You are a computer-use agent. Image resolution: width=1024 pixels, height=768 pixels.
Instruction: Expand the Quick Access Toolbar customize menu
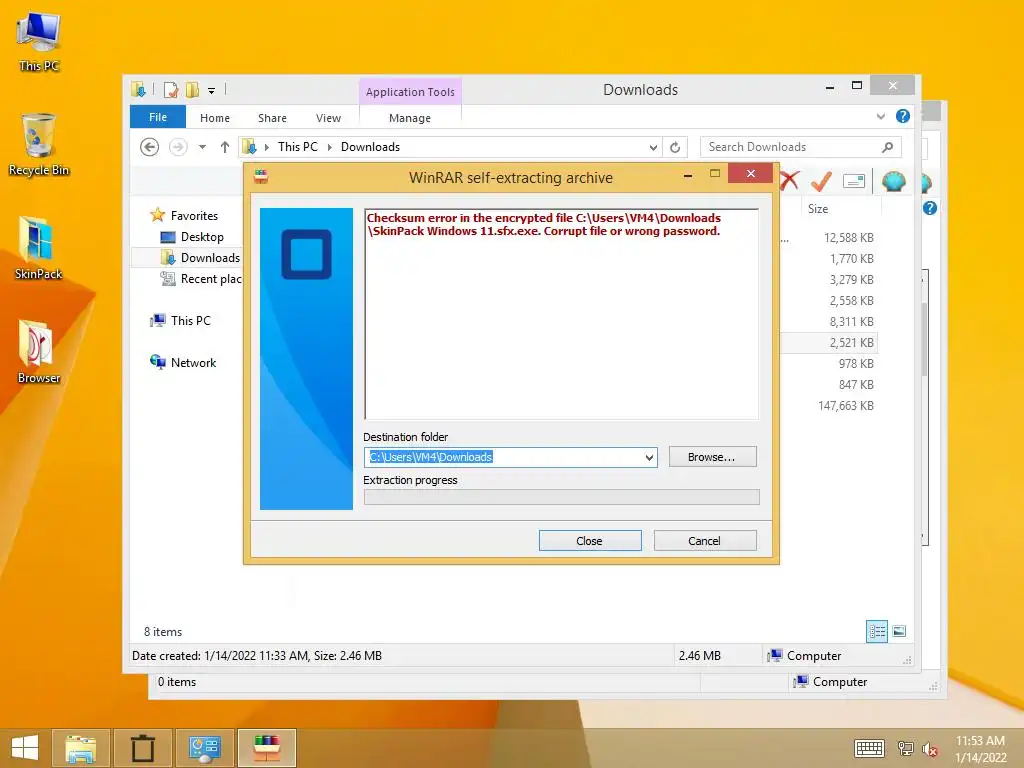[x=212, y=91]
